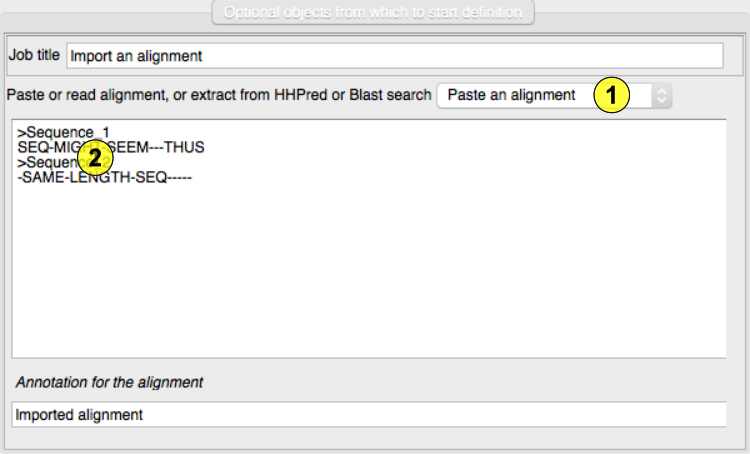Click the dropdown's up-down arrow icon
This screenshot has height=454, width=750.
(660, 95)
